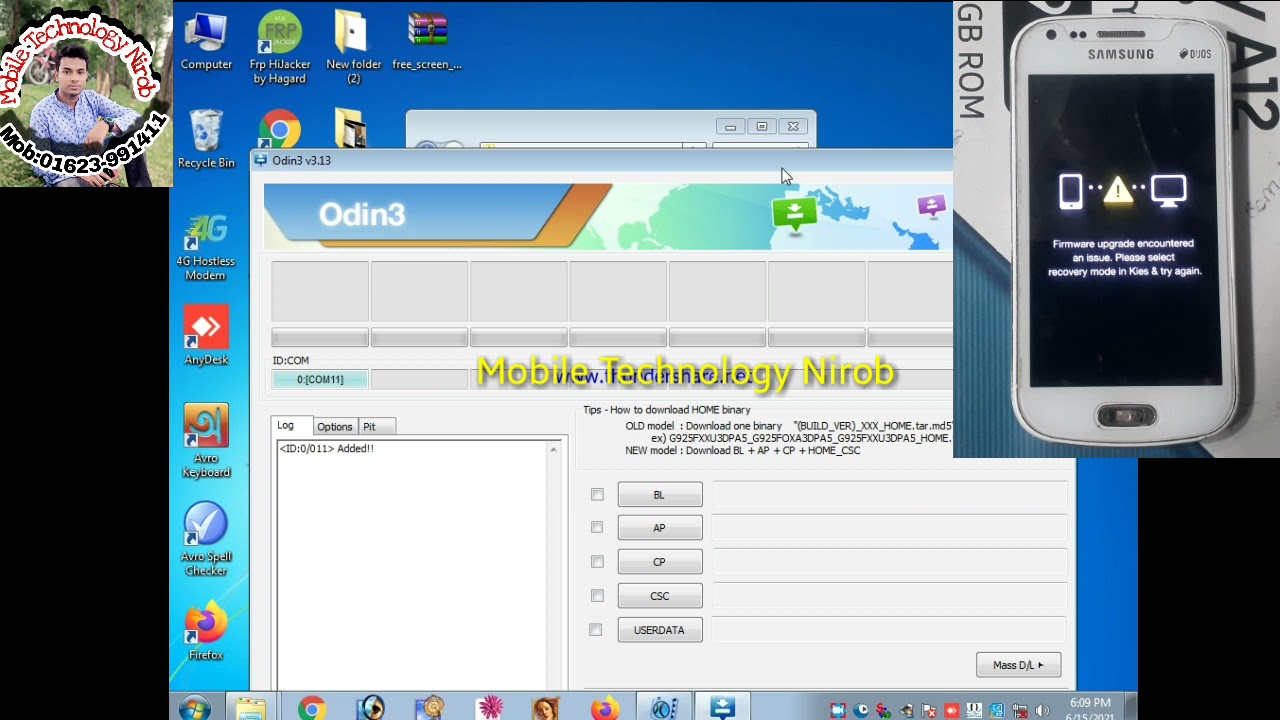The width and height of the screenshot is (1280, 720).
Task: Select the 0:[COM11] port box
Action: (320, 379)
